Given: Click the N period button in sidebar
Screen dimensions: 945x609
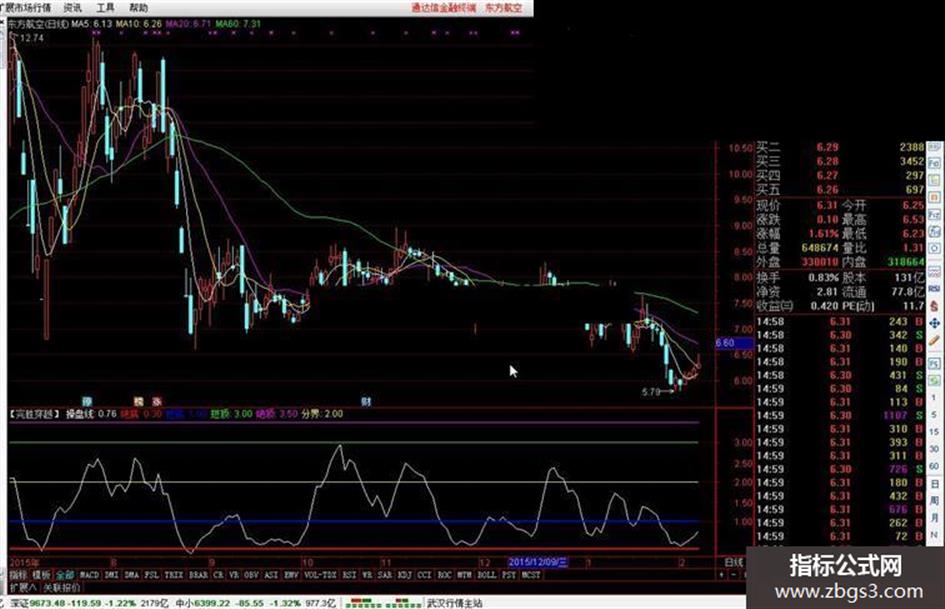Looking at the screenshot, I should tap(934, 535).
